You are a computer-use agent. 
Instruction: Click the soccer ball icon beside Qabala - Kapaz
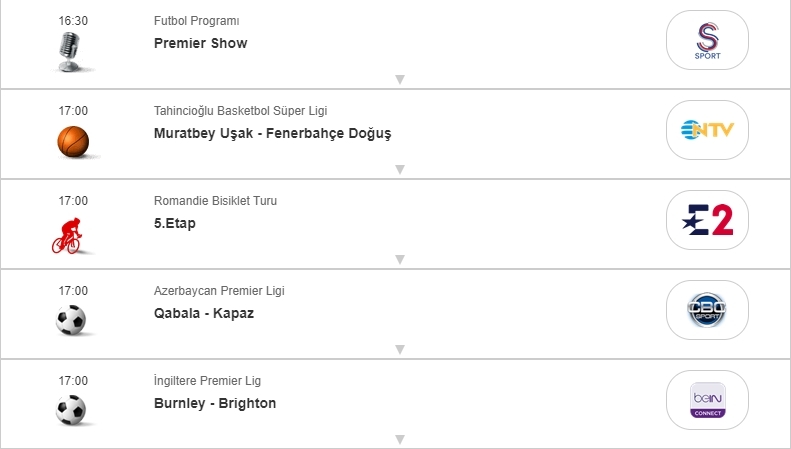(72, 320)
